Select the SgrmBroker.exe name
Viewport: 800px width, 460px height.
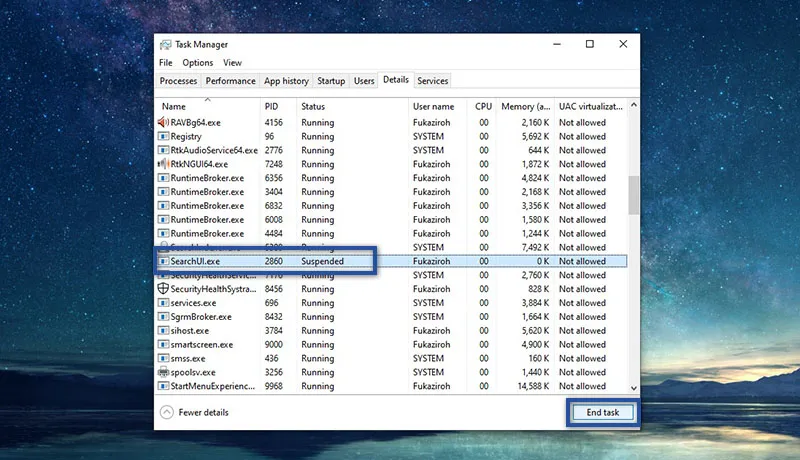(201, 316)
